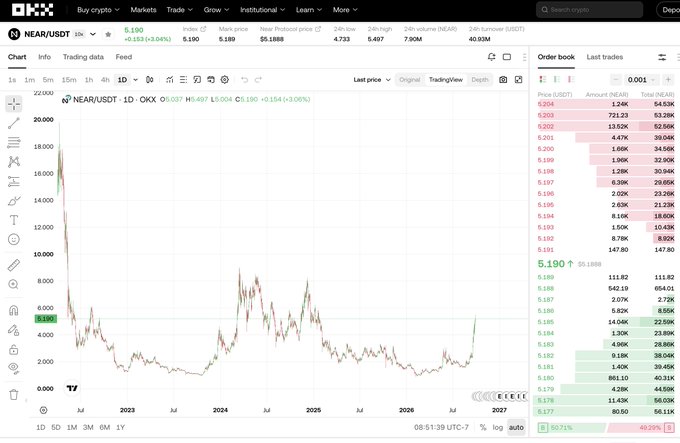Click the Search crypto field
The width and height of the screenshot is (680, 443).
point(589,10)
